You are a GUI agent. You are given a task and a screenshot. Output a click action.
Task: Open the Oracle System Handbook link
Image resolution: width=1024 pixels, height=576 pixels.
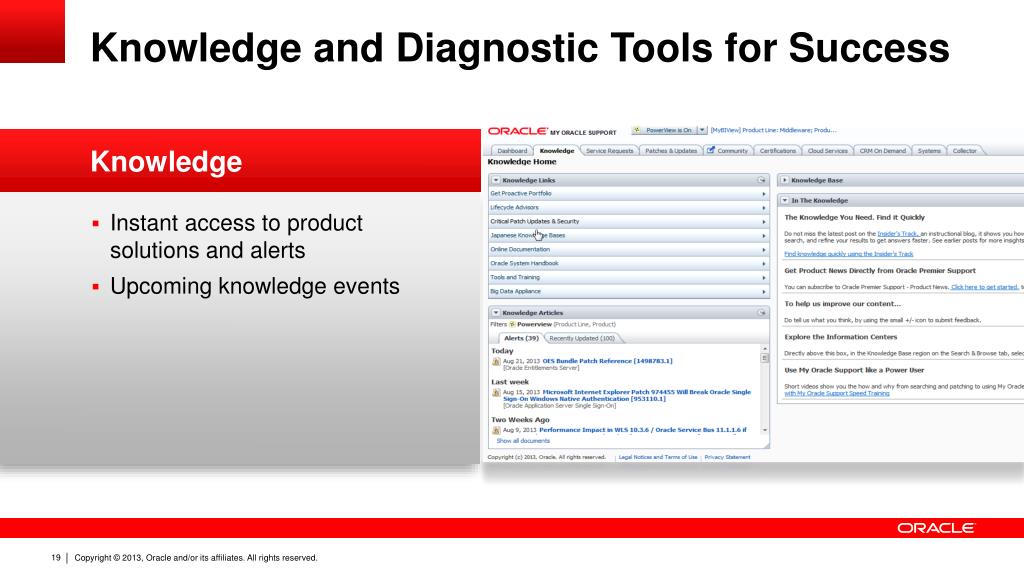(524, 263)
